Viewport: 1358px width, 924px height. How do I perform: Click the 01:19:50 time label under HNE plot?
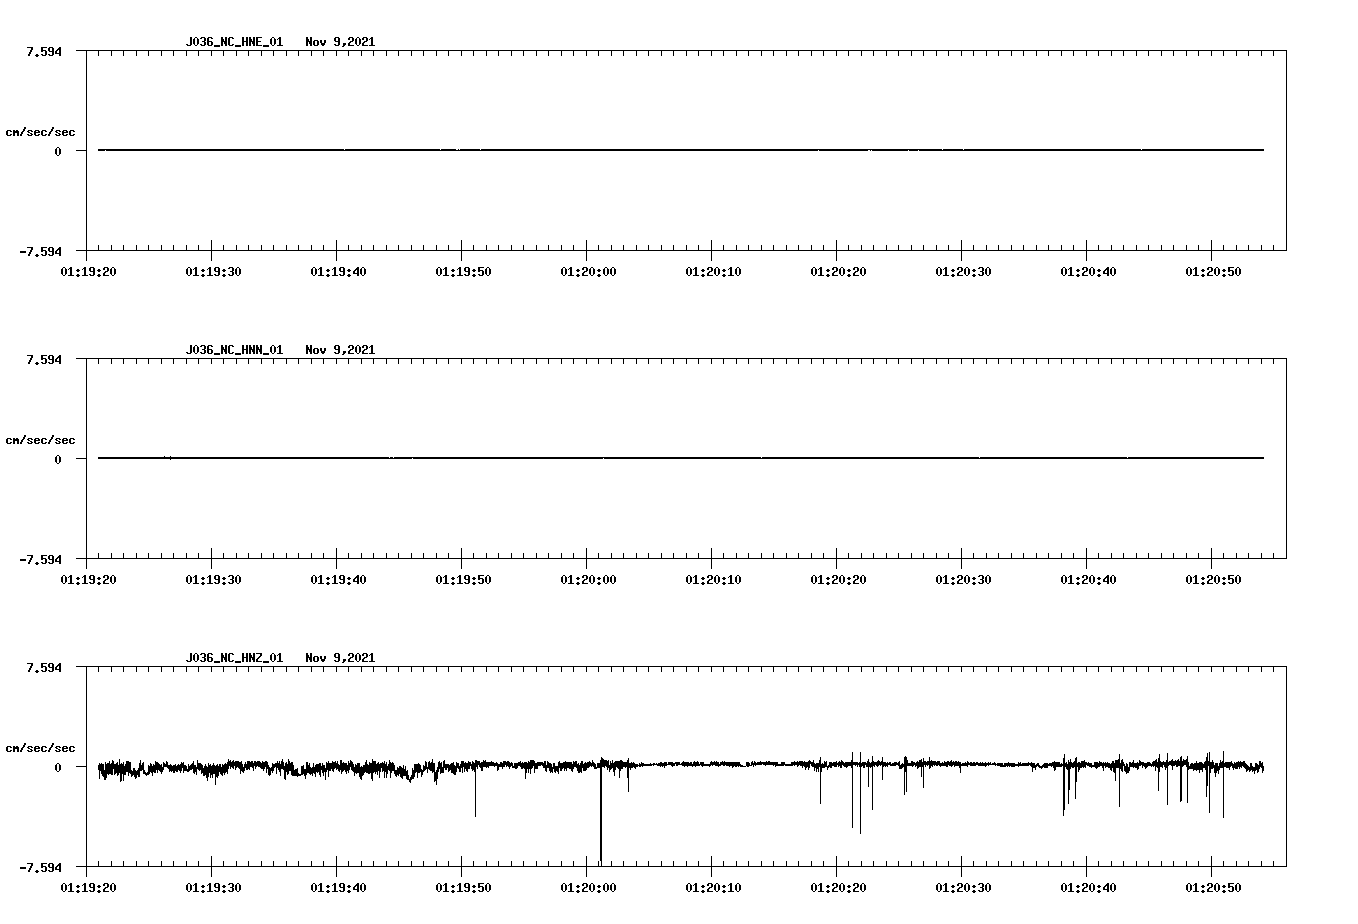[463, 271]
